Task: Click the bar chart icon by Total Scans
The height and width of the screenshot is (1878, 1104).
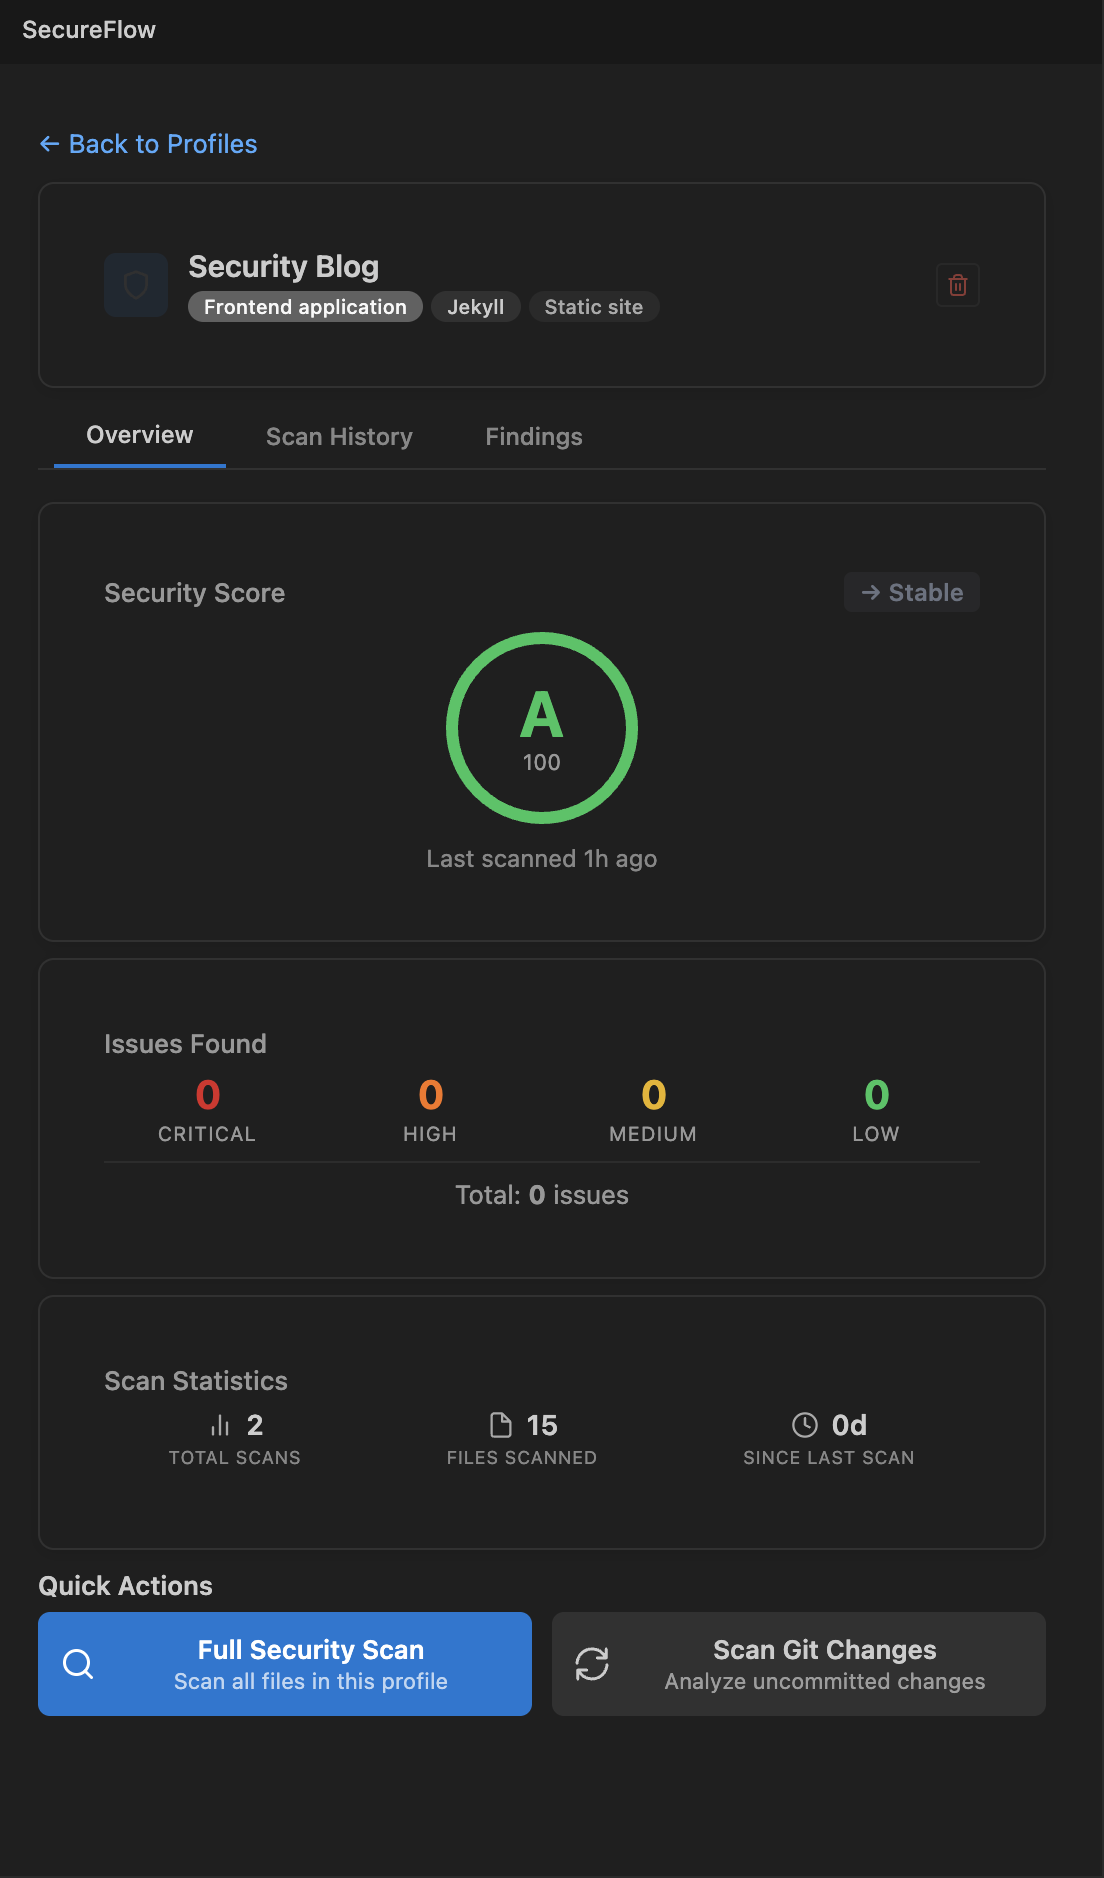Action: coord(220,1425)
